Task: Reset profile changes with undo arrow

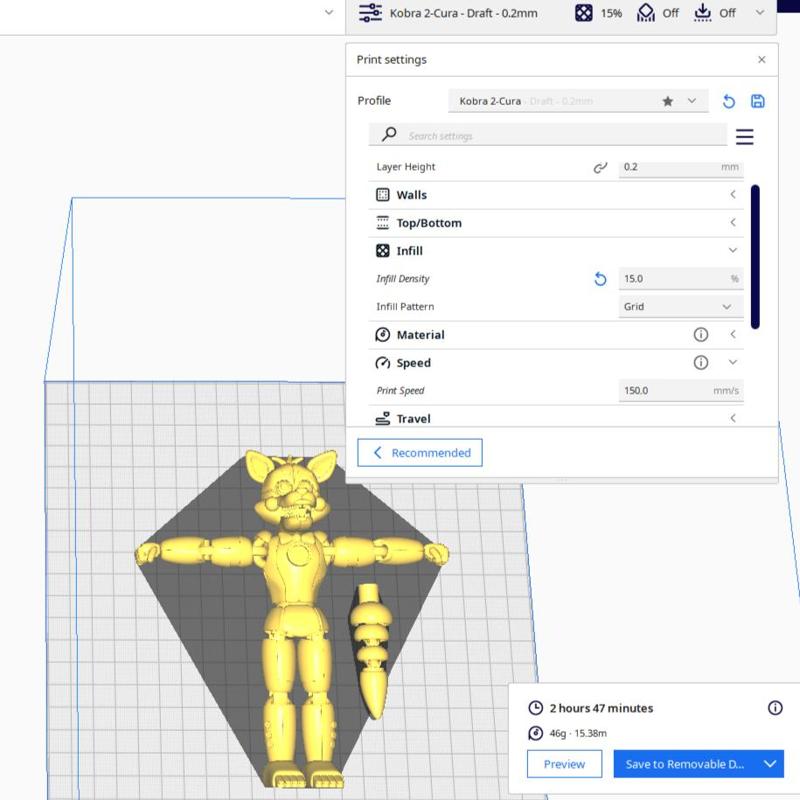Action: tap(729, 101)
